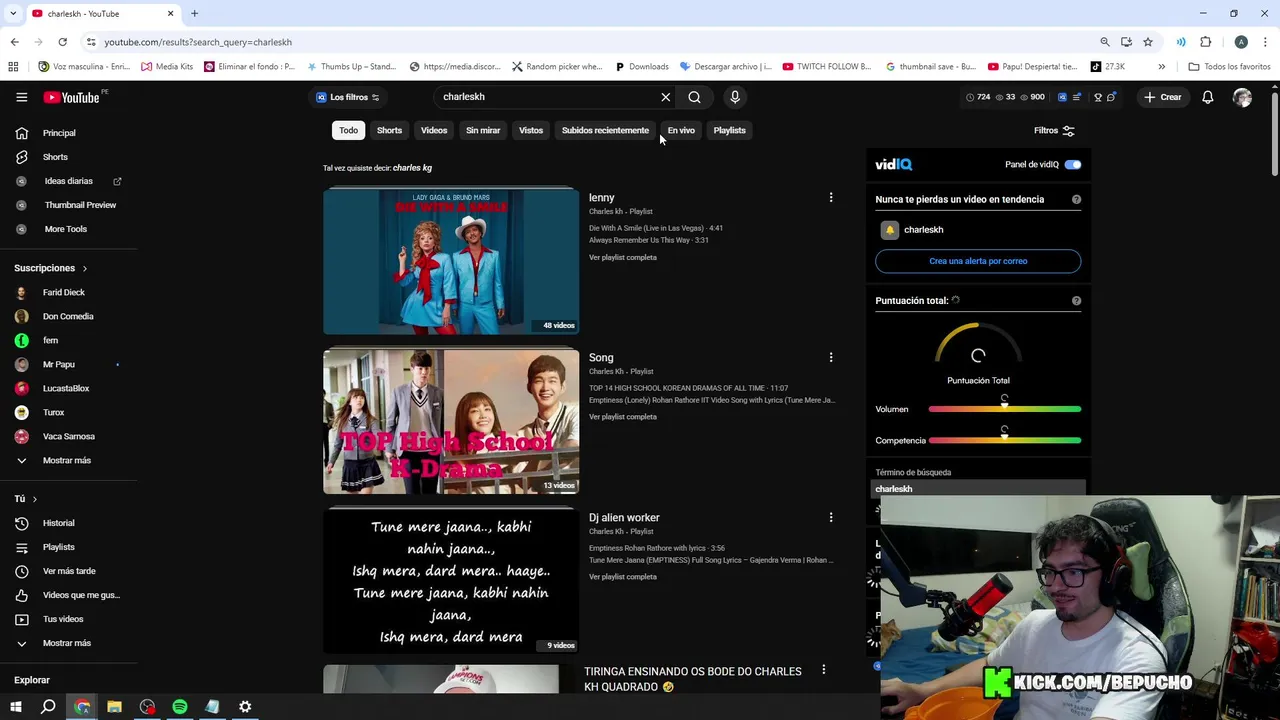Open vidIQ list icon in header
The height and width of the screenshot is (720, 1280).
tap(1077, 97)
